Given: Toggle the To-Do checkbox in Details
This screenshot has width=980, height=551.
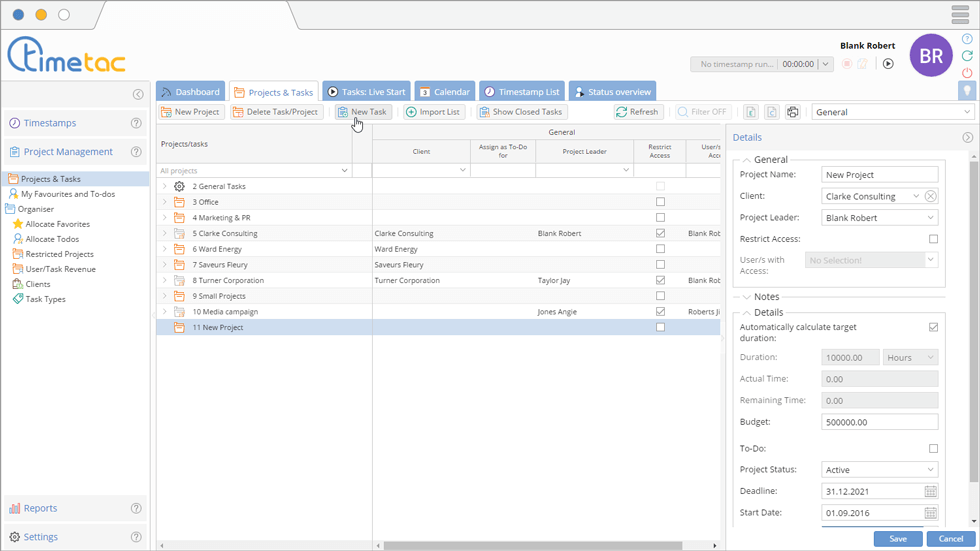Looking at the screenshot, I should tap(933, 449).
